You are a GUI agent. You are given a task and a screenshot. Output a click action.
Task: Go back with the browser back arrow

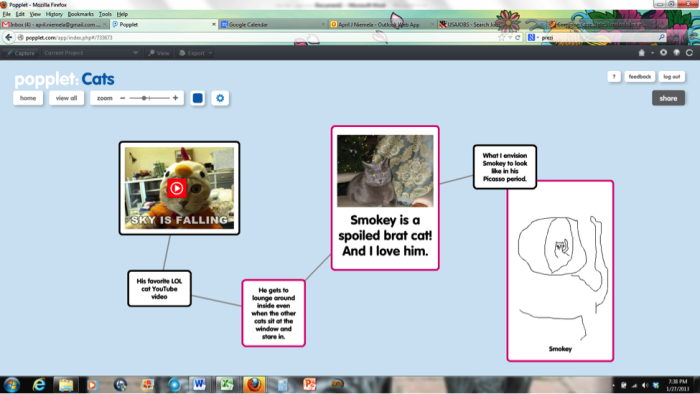(8, 38)
